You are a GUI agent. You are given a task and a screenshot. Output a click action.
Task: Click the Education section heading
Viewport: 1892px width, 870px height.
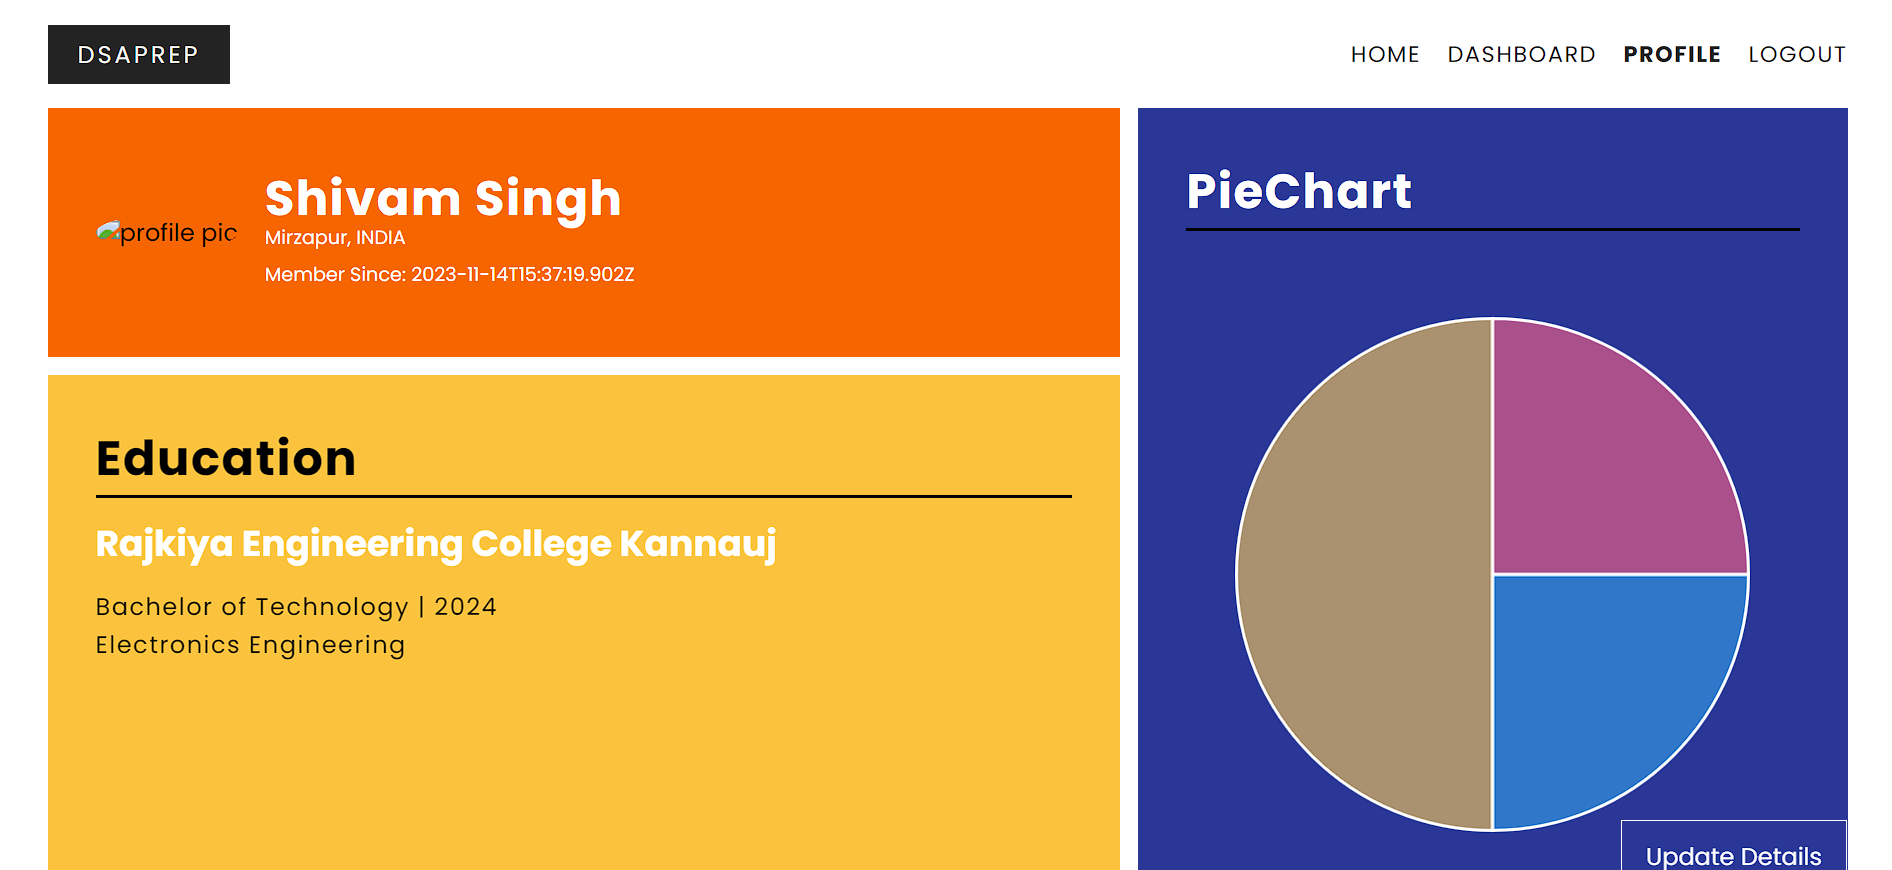coord(226,458)
